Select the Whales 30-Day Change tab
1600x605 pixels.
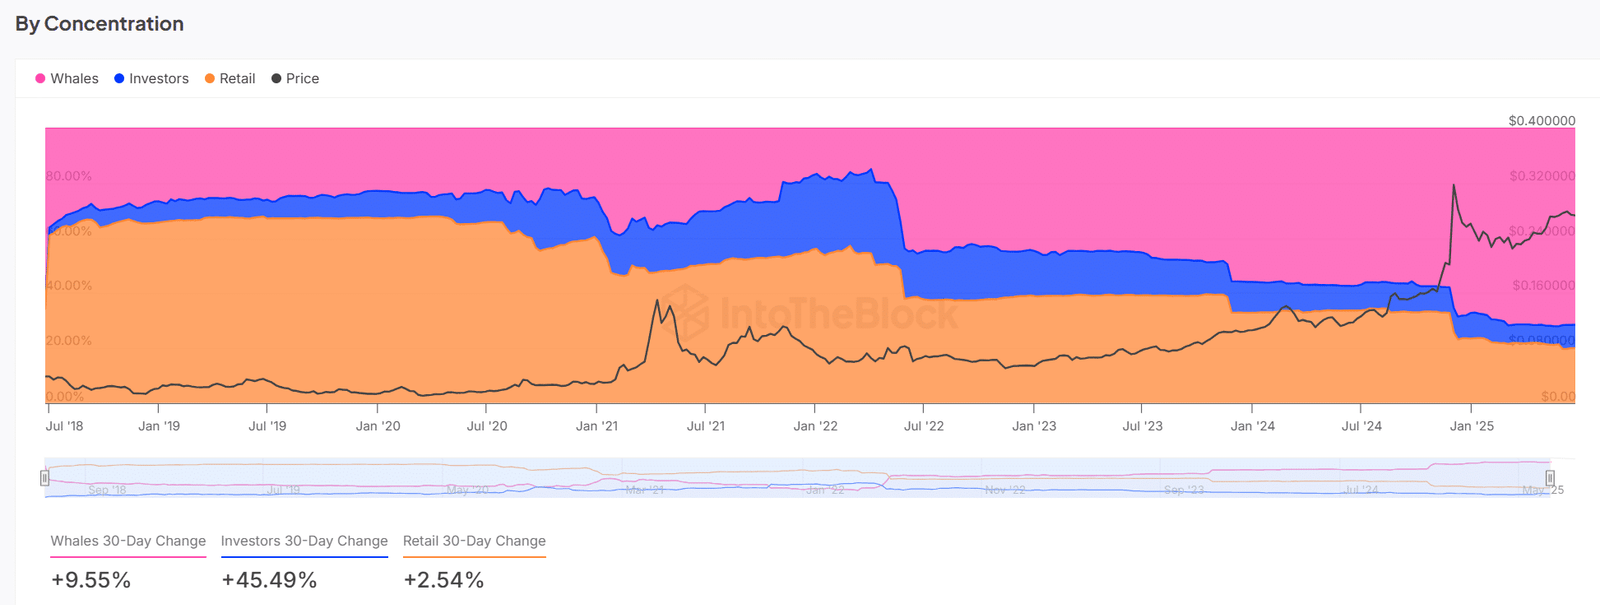click(128, 541)
